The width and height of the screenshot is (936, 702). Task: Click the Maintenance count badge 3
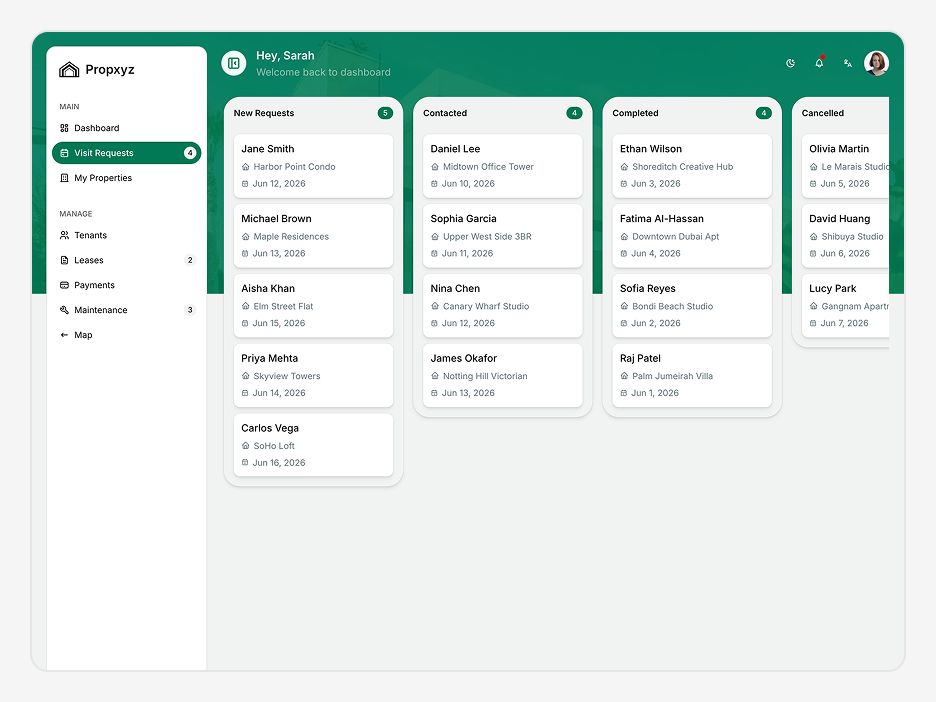tap(190, 310)
